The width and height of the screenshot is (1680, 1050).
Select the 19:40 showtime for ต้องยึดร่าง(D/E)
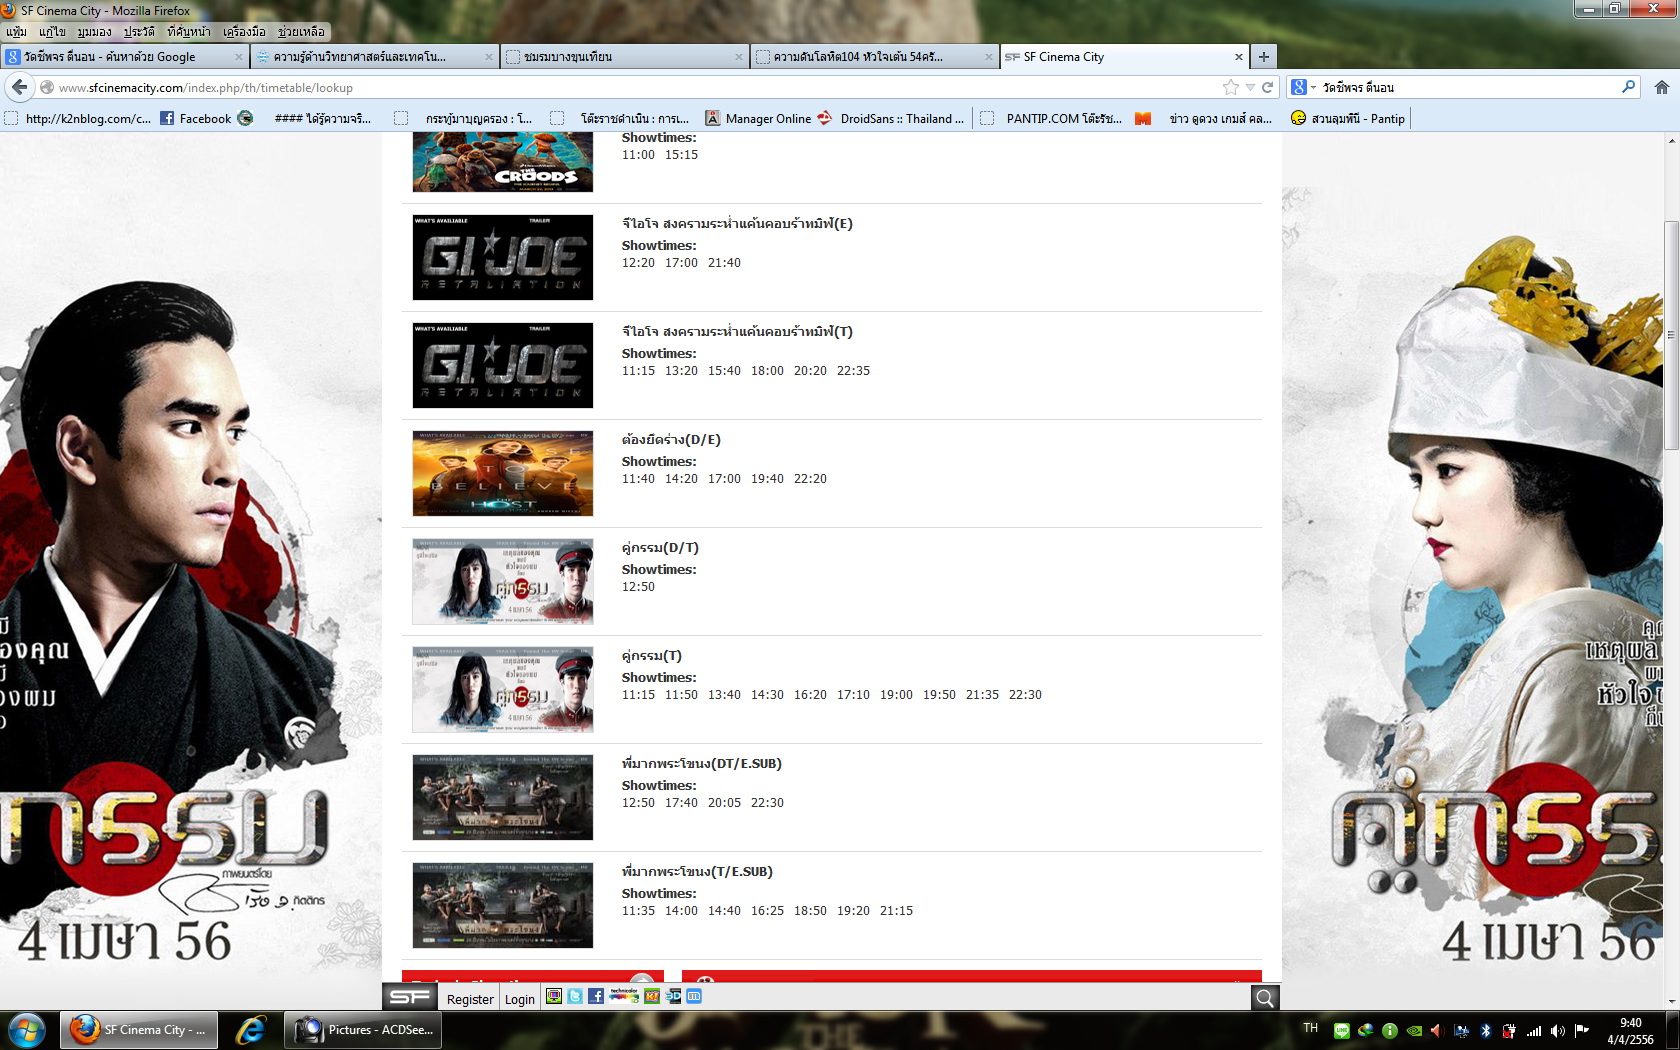(767, 479)
